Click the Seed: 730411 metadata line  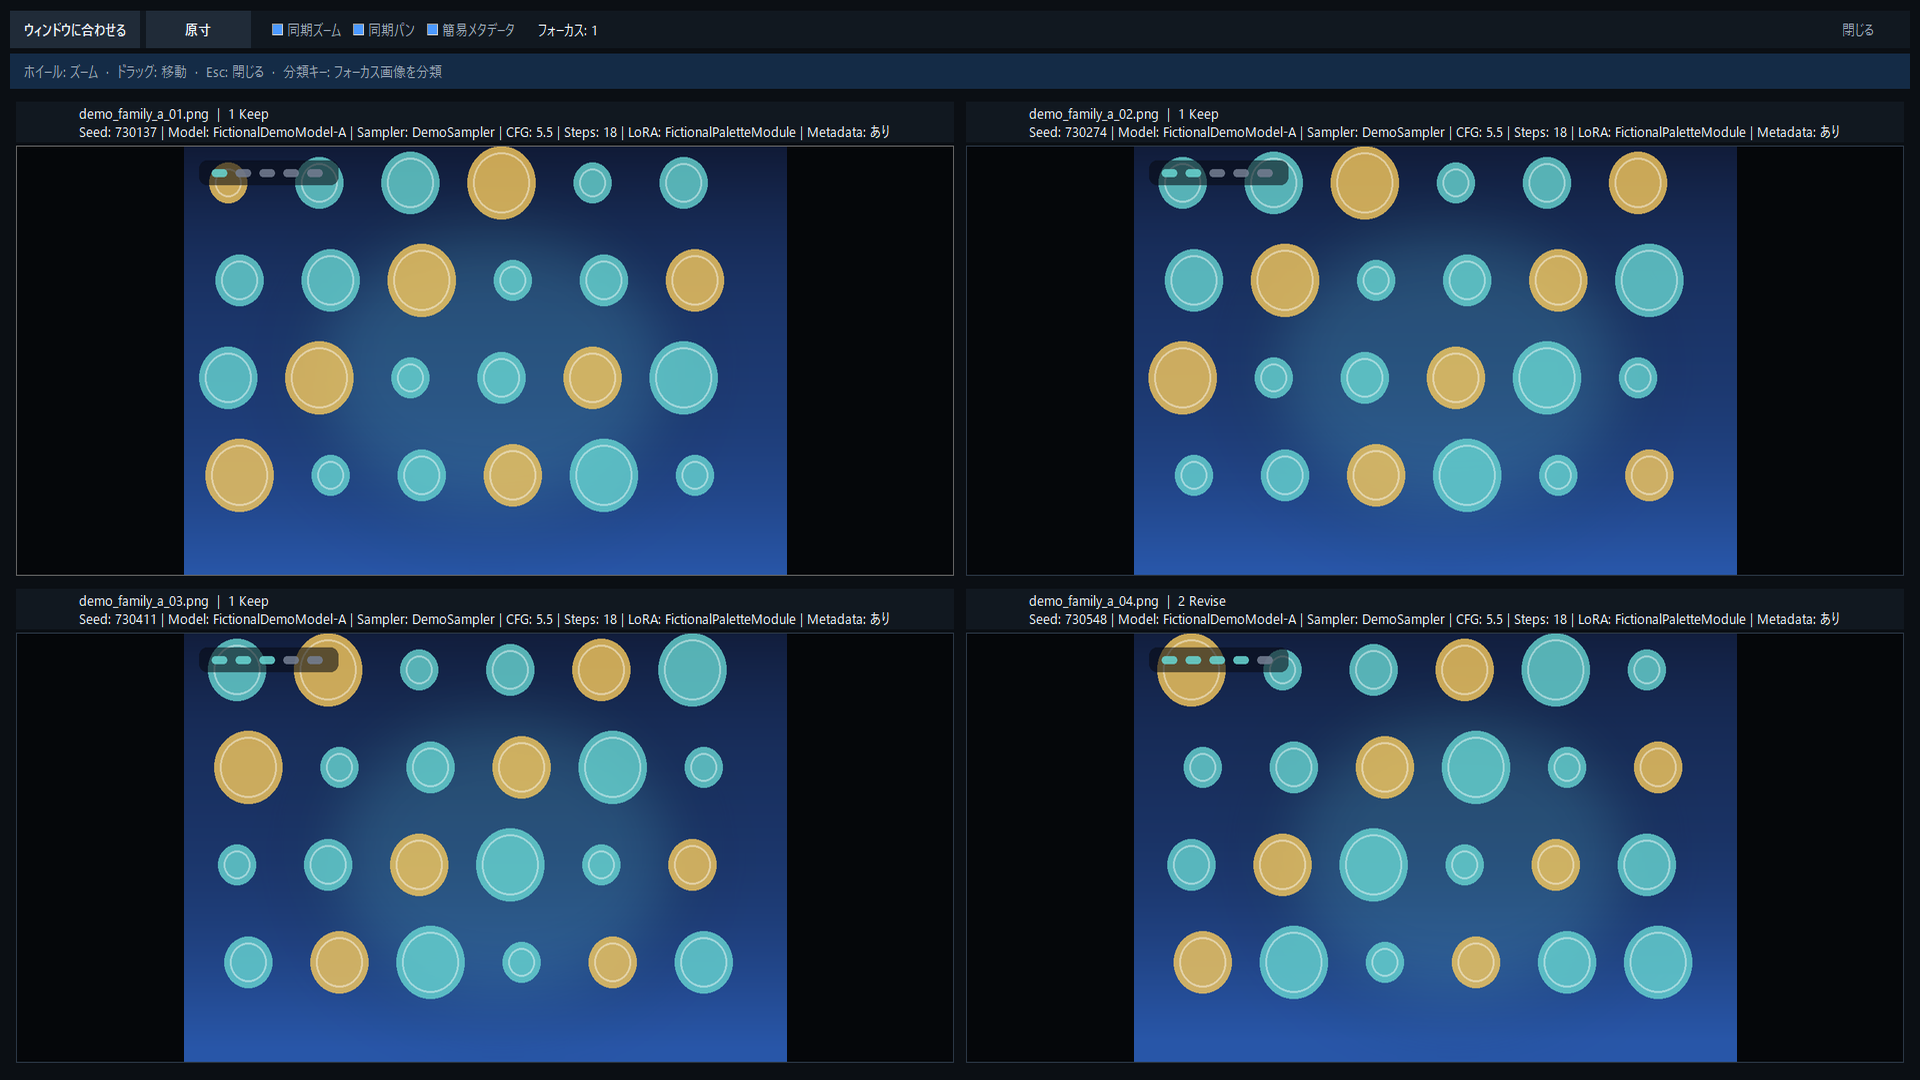click(x=484, y=619)
